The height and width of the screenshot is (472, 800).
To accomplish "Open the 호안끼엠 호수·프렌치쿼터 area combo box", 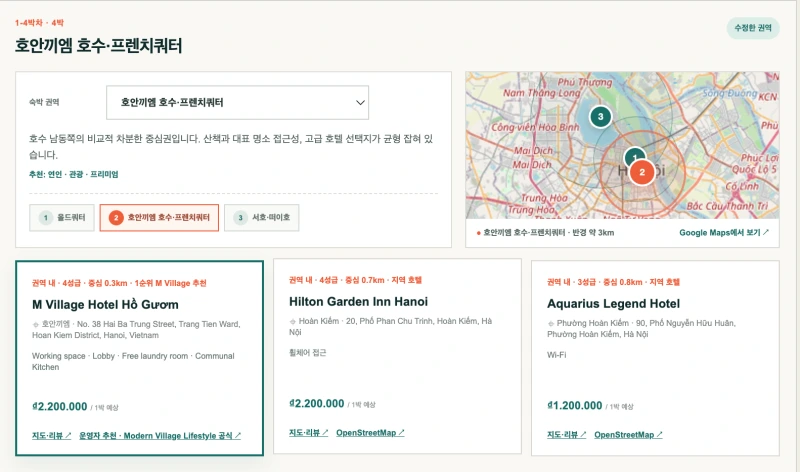I will (x=237, y=103).
